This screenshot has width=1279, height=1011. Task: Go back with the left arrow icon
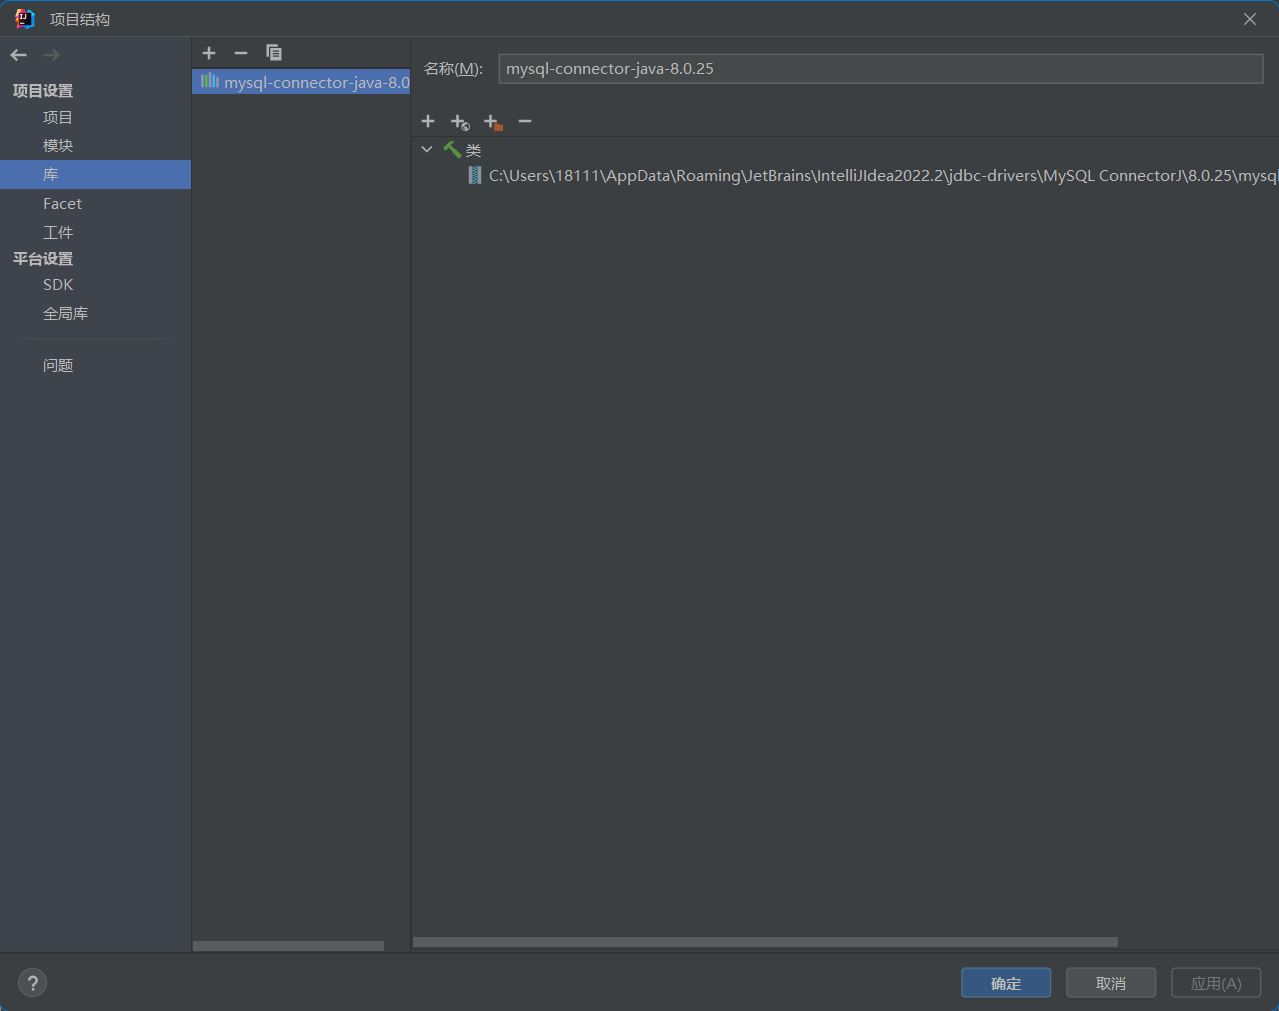tap(19, 55)
